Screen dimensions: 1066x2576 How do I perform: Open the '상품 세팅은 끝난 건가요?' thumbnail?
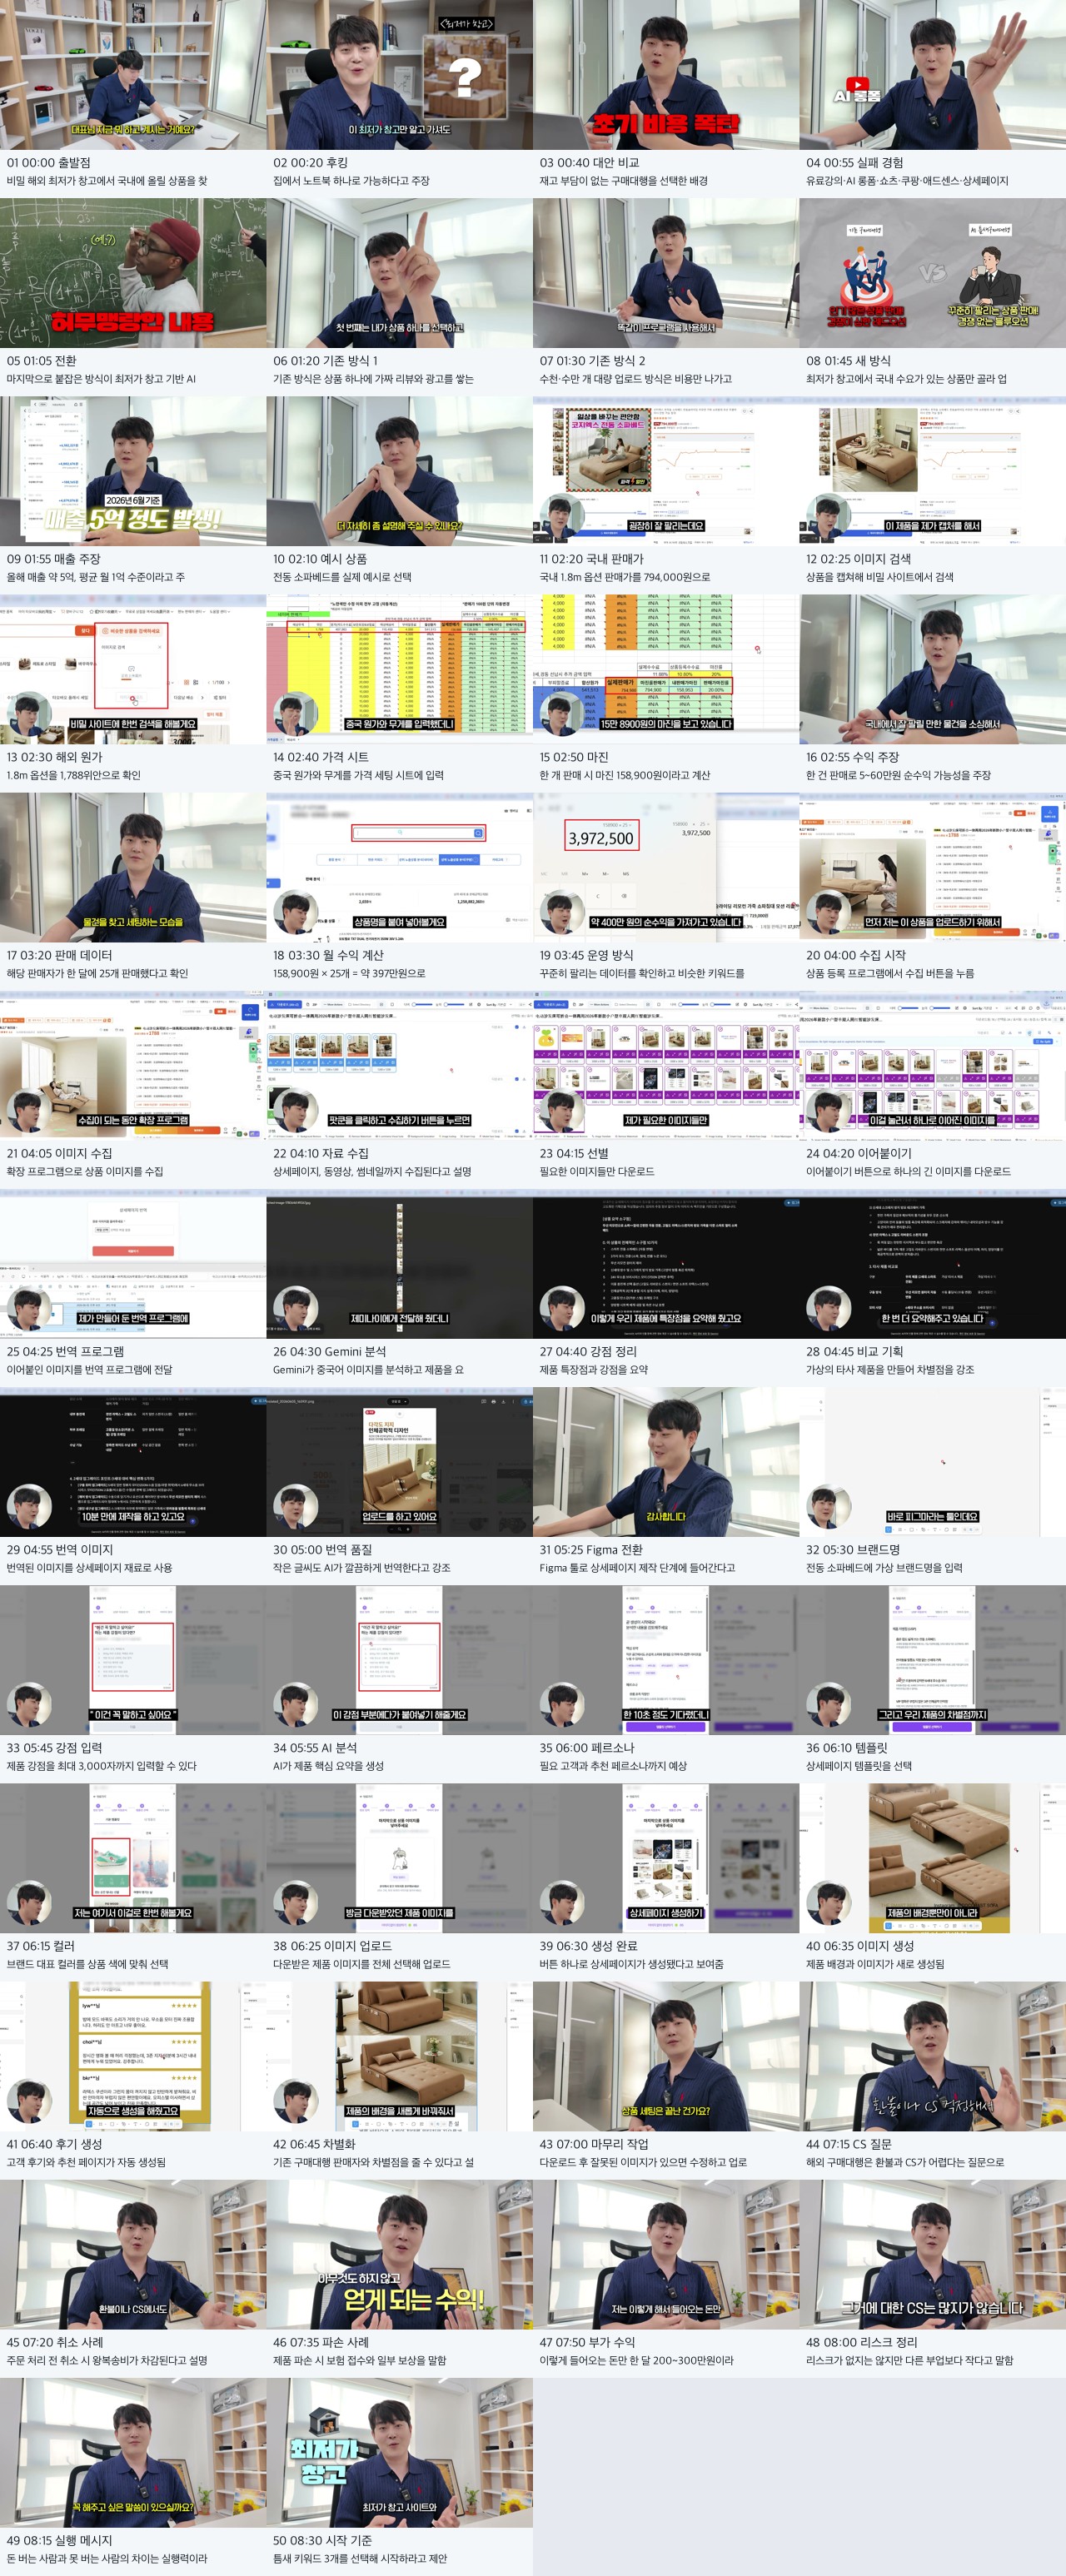click(666, 2057)
